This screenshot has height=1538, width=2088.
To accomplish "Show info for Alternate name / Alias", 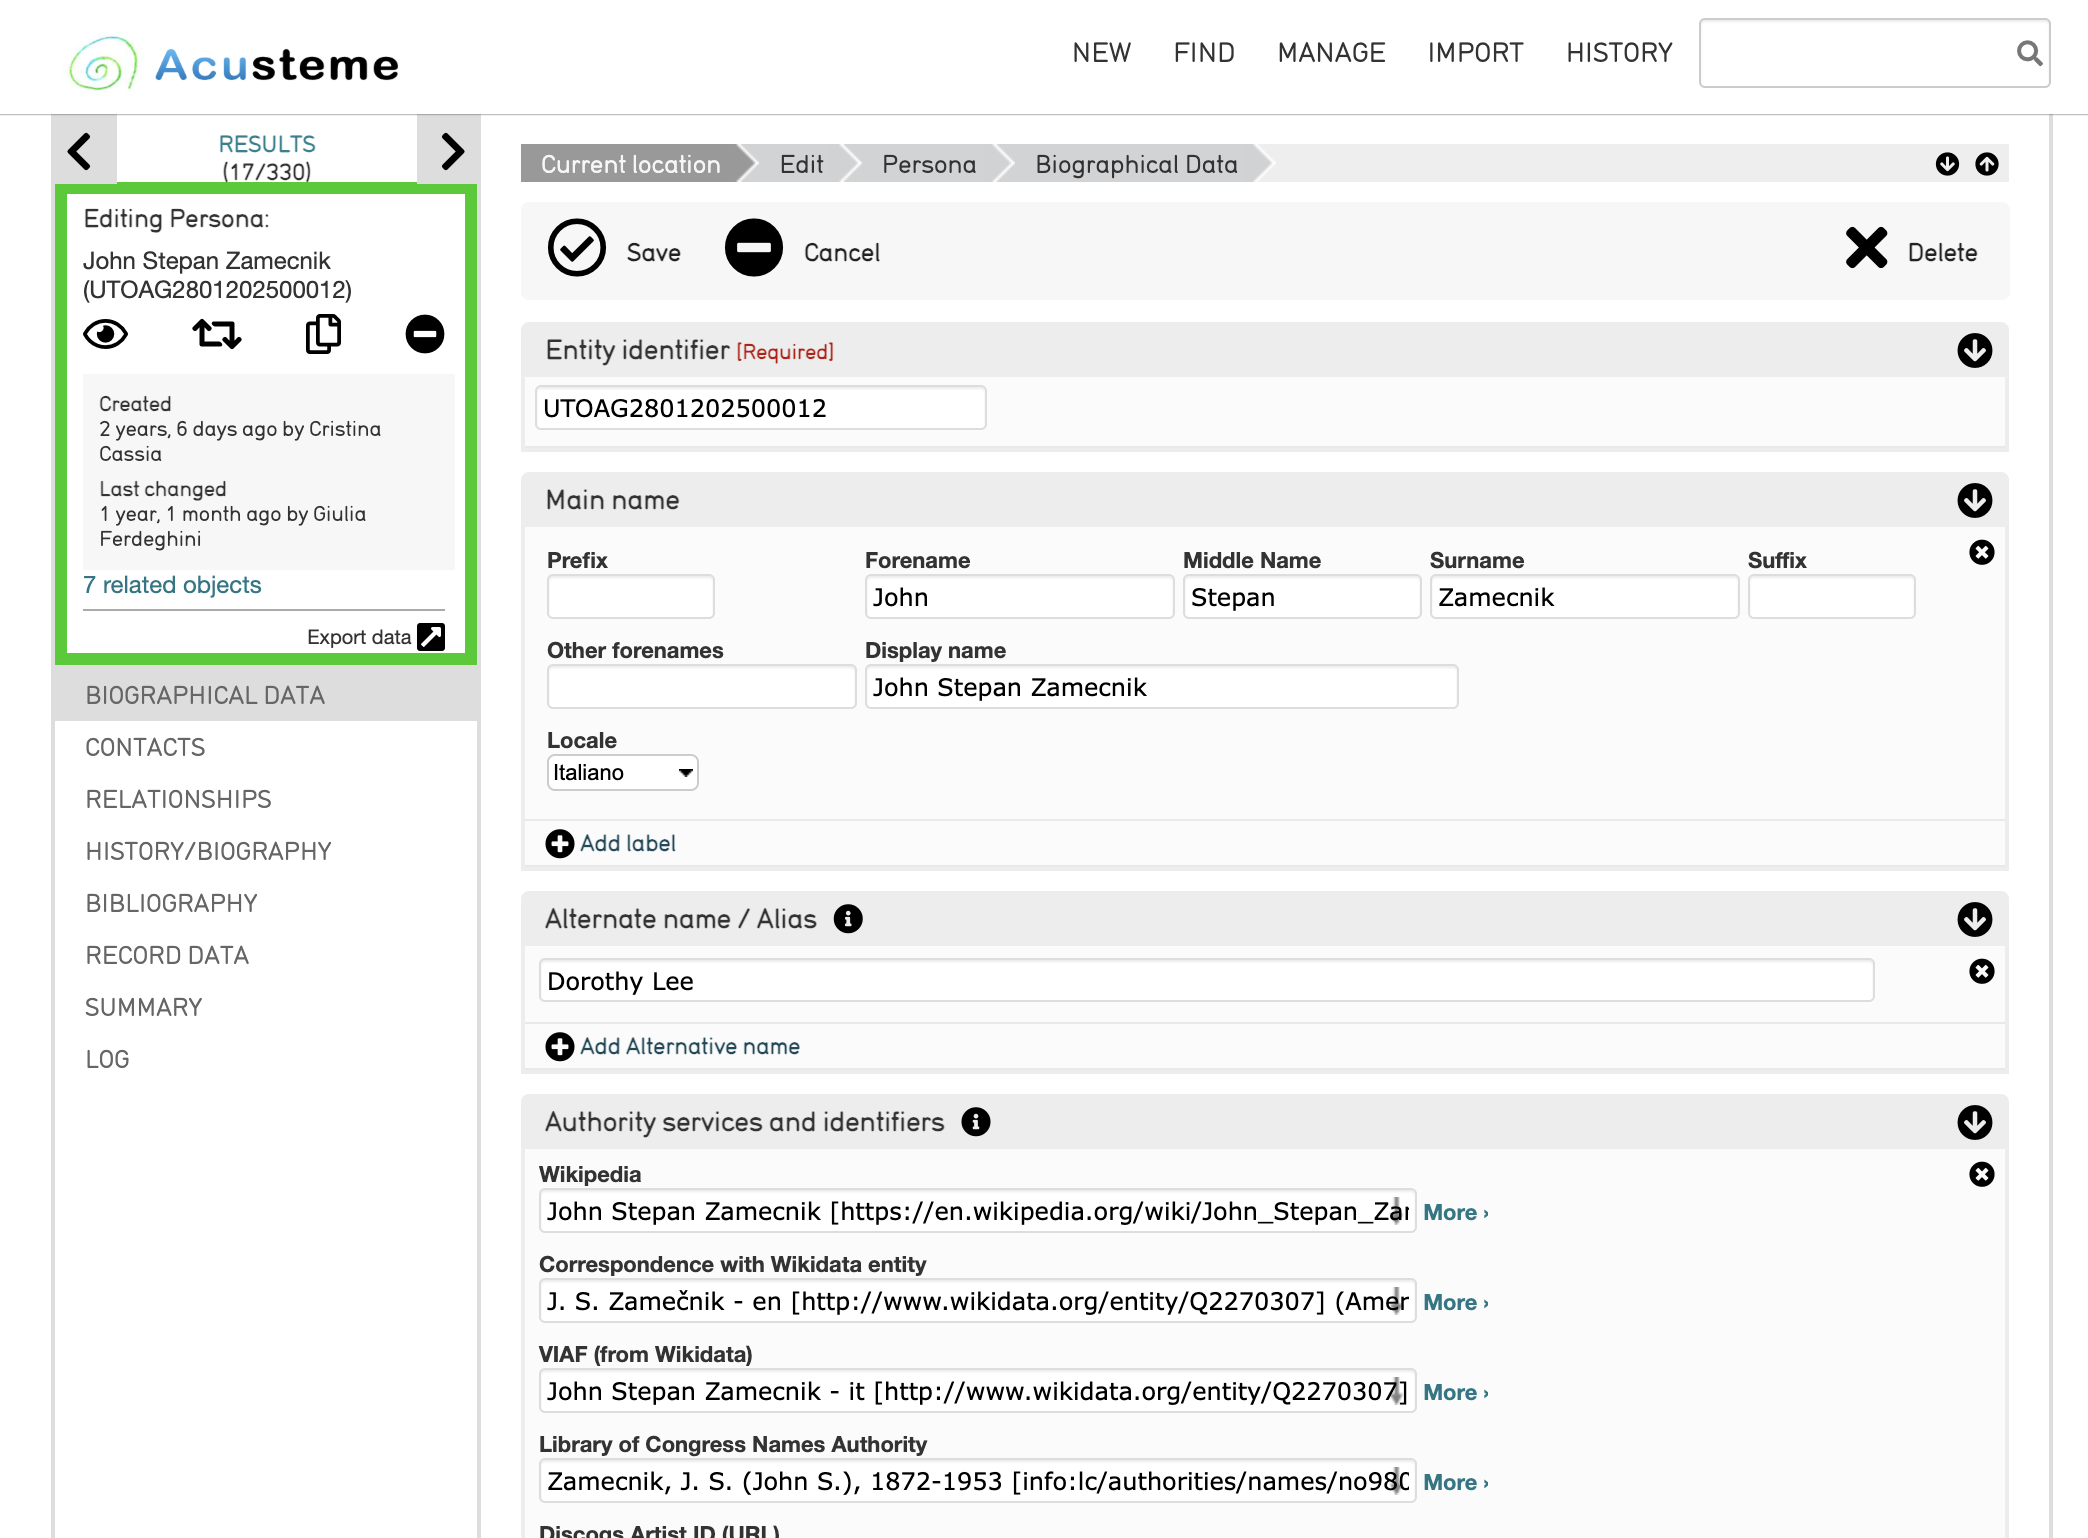I will pos(848,919).
